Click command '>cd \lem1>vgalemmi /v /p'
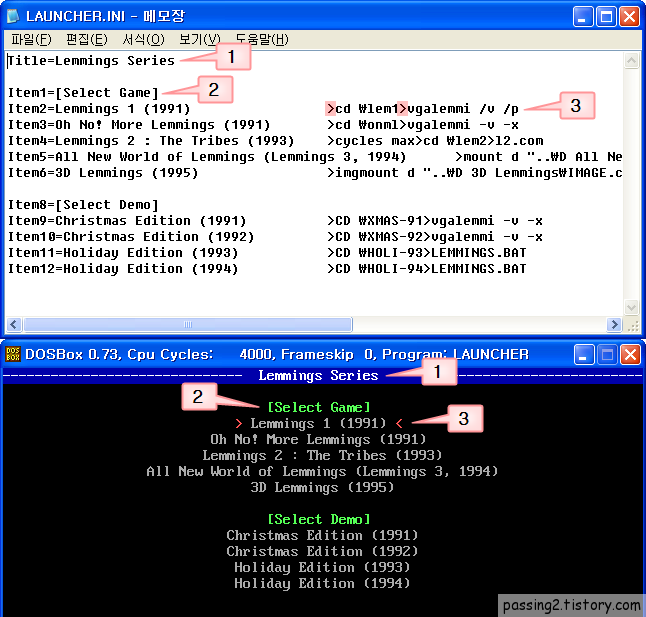This screenshot has height=617, width=646. coord(423,109)
